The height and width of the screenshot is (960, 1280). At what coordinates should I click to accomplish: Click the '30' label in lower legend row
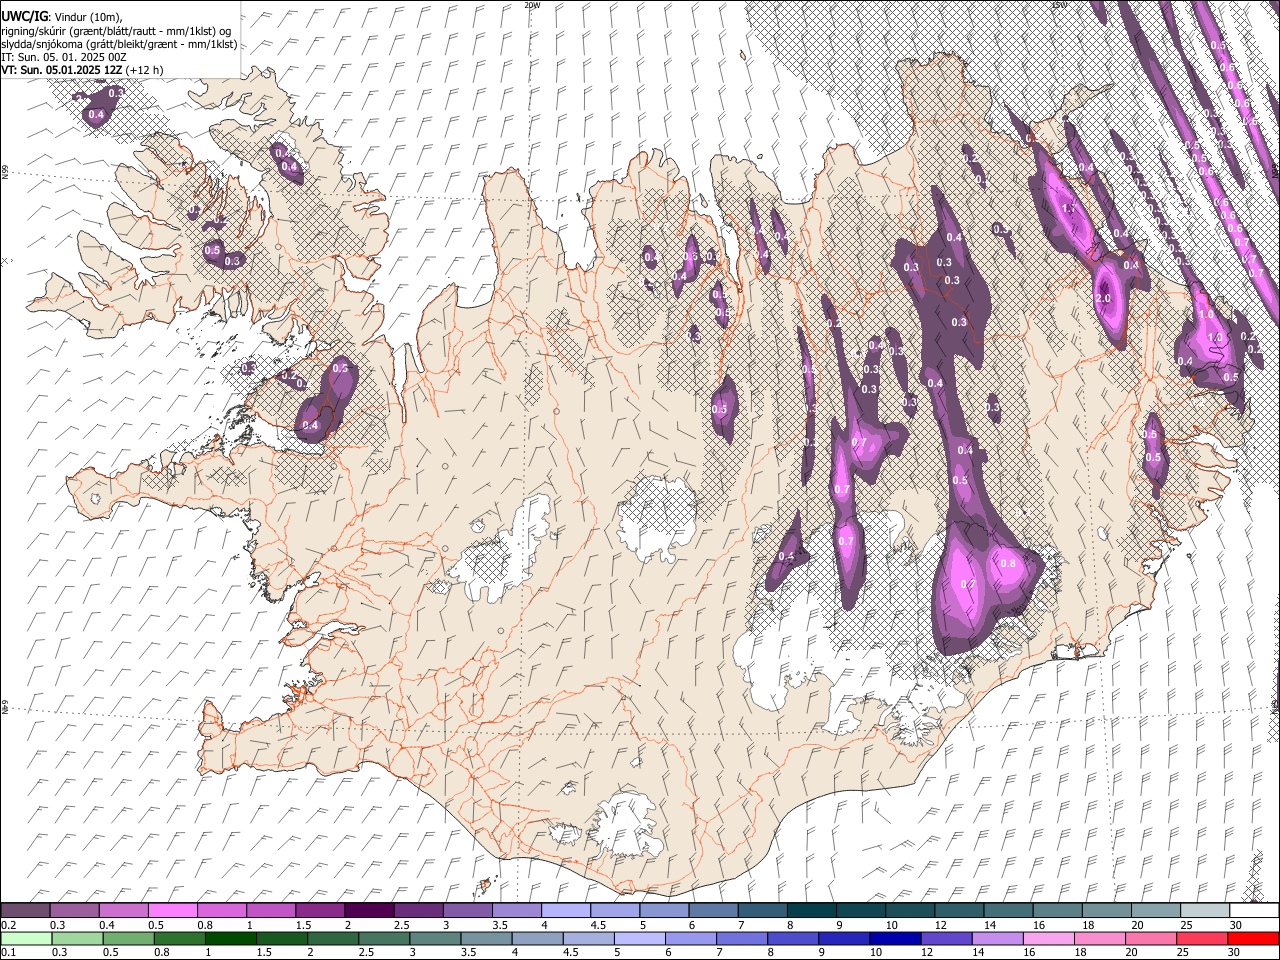click(1236, 952)
